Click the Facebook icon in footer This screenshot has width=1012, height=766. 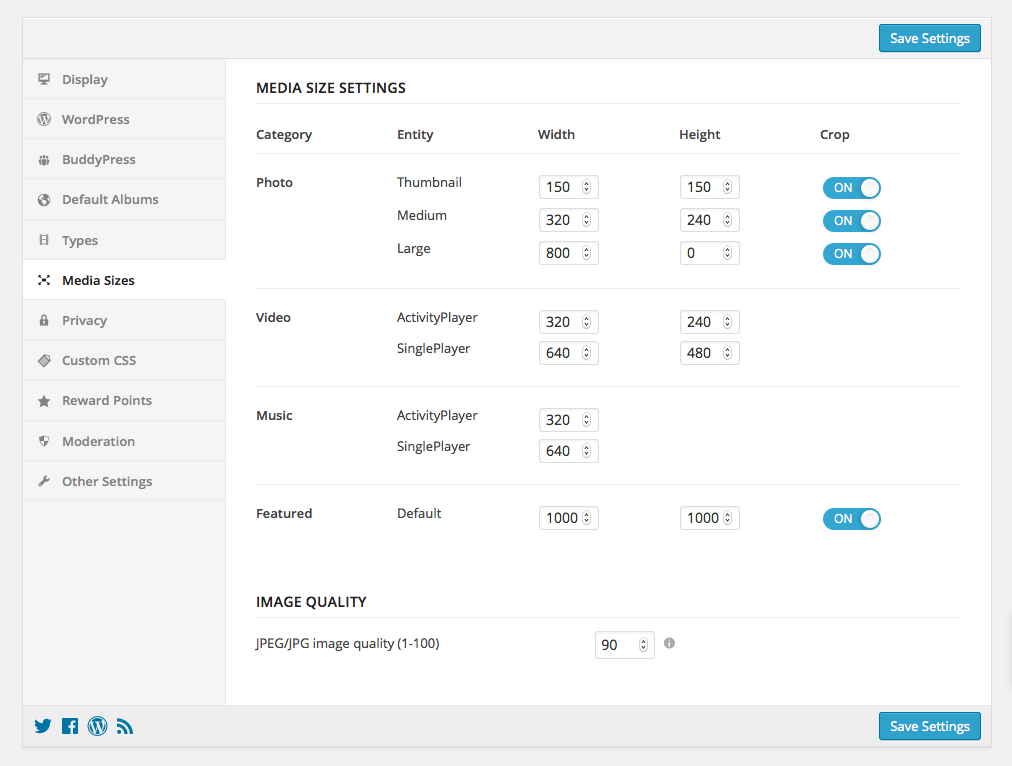tap(70, 726)
